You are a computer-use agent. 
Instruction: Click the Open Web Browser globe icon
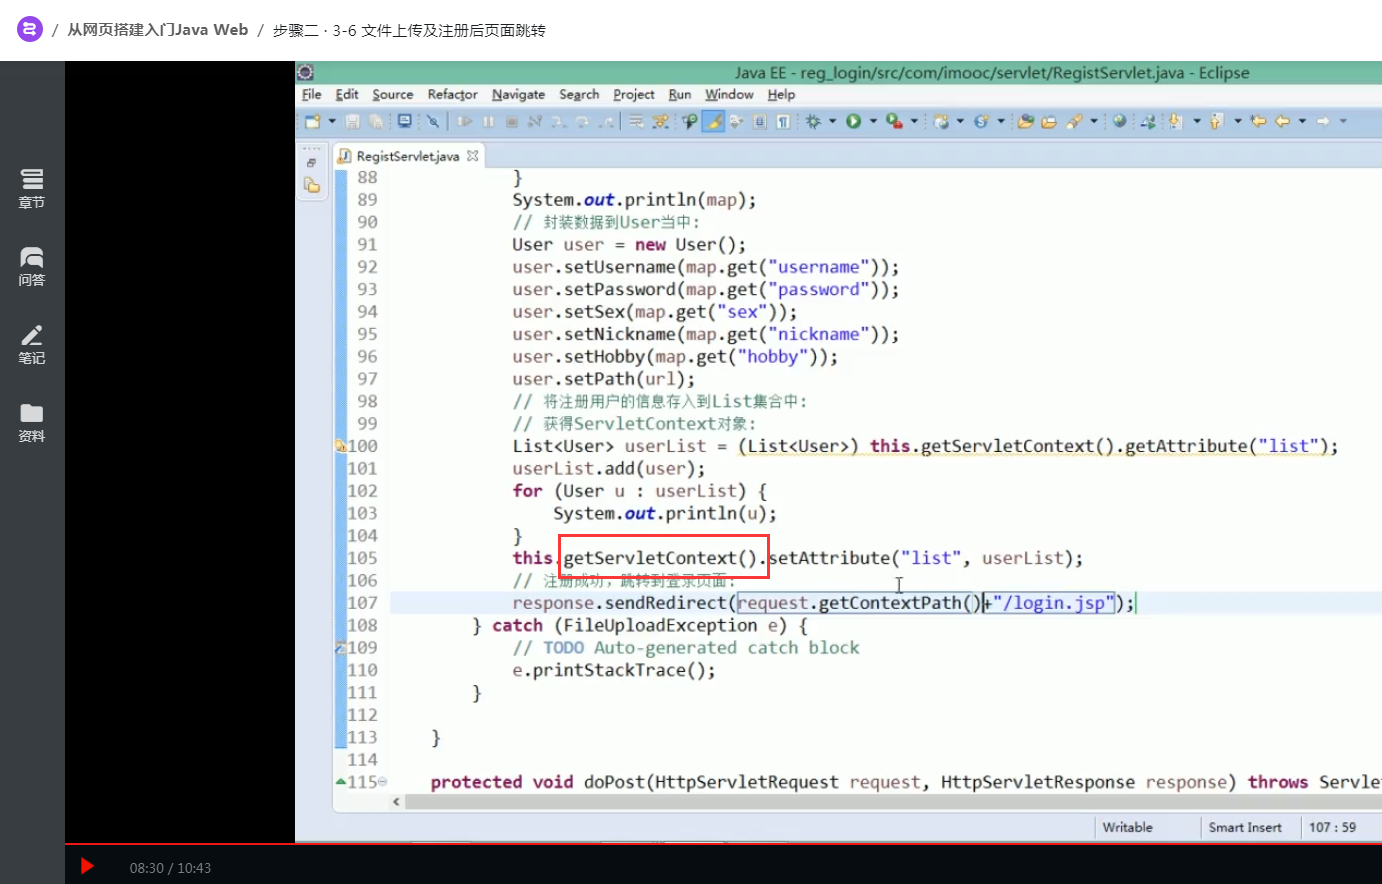[x=1119, y=121]
